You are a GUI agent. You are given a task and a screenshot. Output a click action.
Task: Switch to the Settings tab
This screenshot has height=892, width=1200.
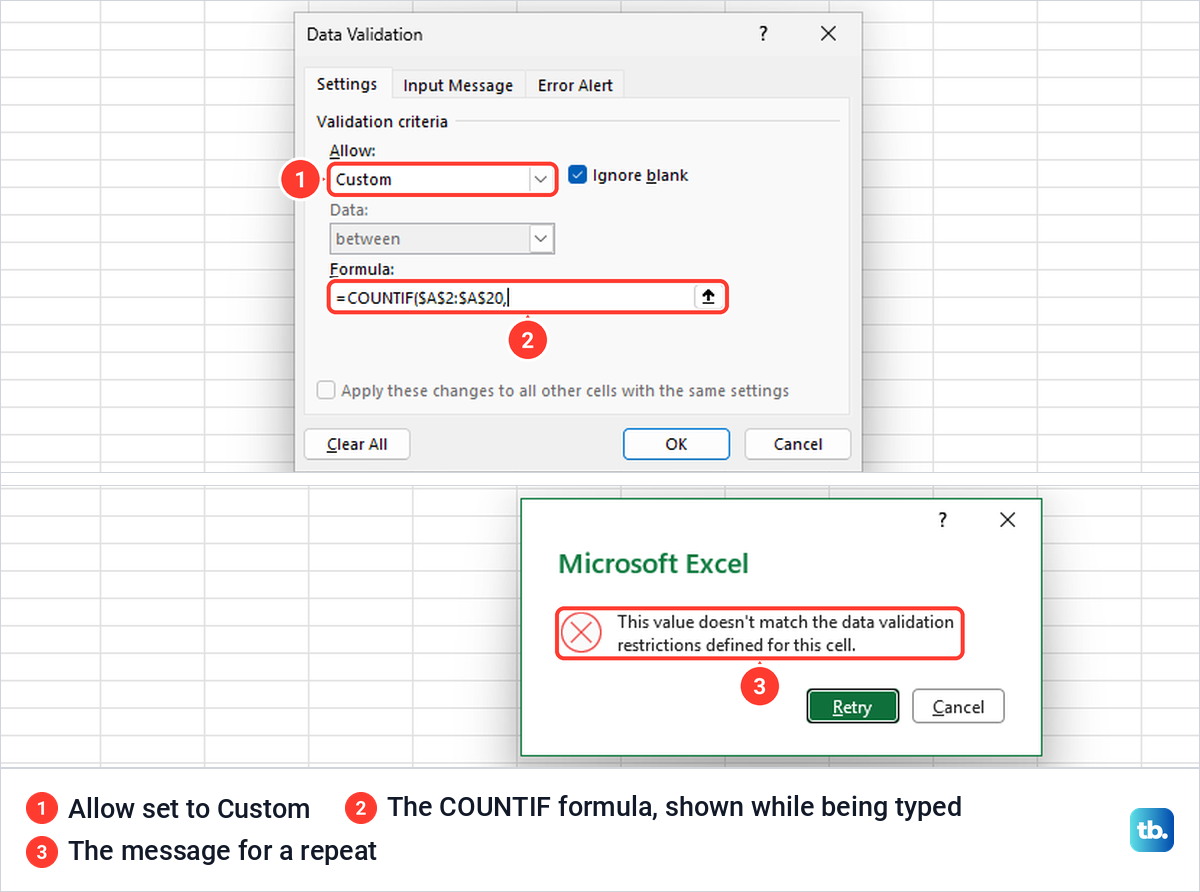point(347,85)
